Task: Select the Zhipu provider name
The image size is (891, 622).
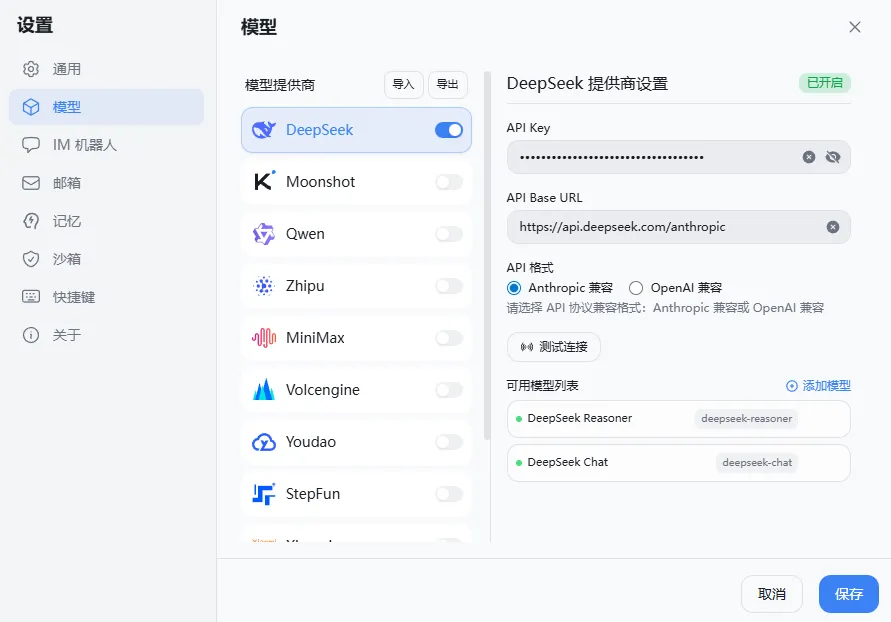Action: [x=305, y=286]
